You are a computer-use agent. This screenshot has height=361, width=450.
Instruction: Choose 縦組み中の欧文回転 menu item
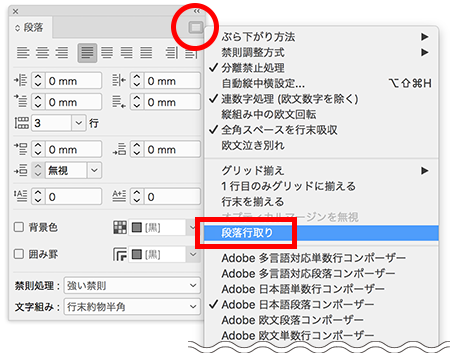point(321,114)
